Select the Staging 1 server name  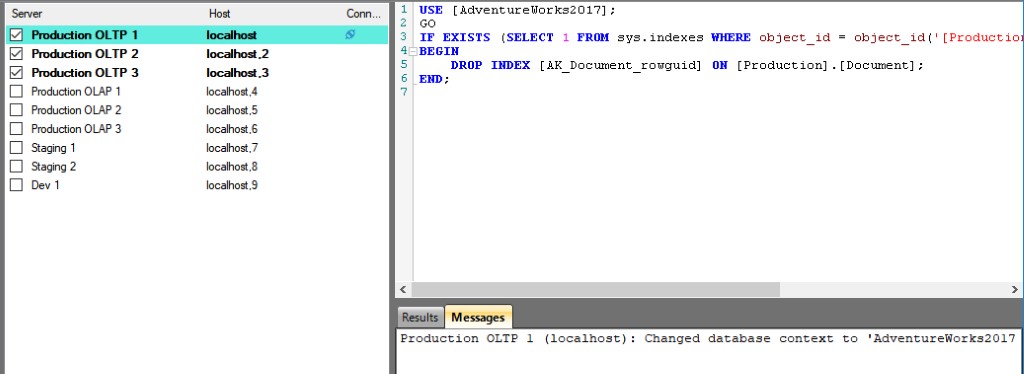pyautogui.click(x=53, y=148)
